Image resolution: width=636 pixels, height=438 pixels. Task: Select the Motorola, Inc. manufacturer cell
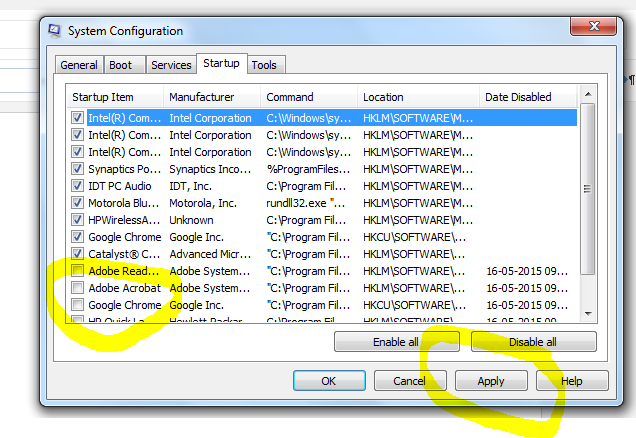[203, 203]
